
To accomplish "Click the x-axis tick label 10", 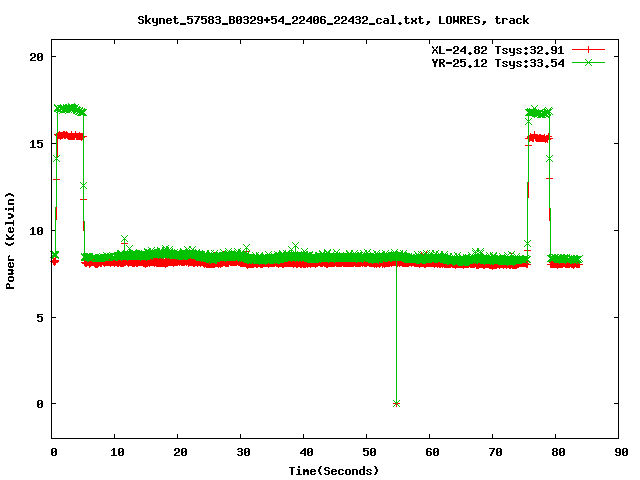I will click(x=117, y=452).
